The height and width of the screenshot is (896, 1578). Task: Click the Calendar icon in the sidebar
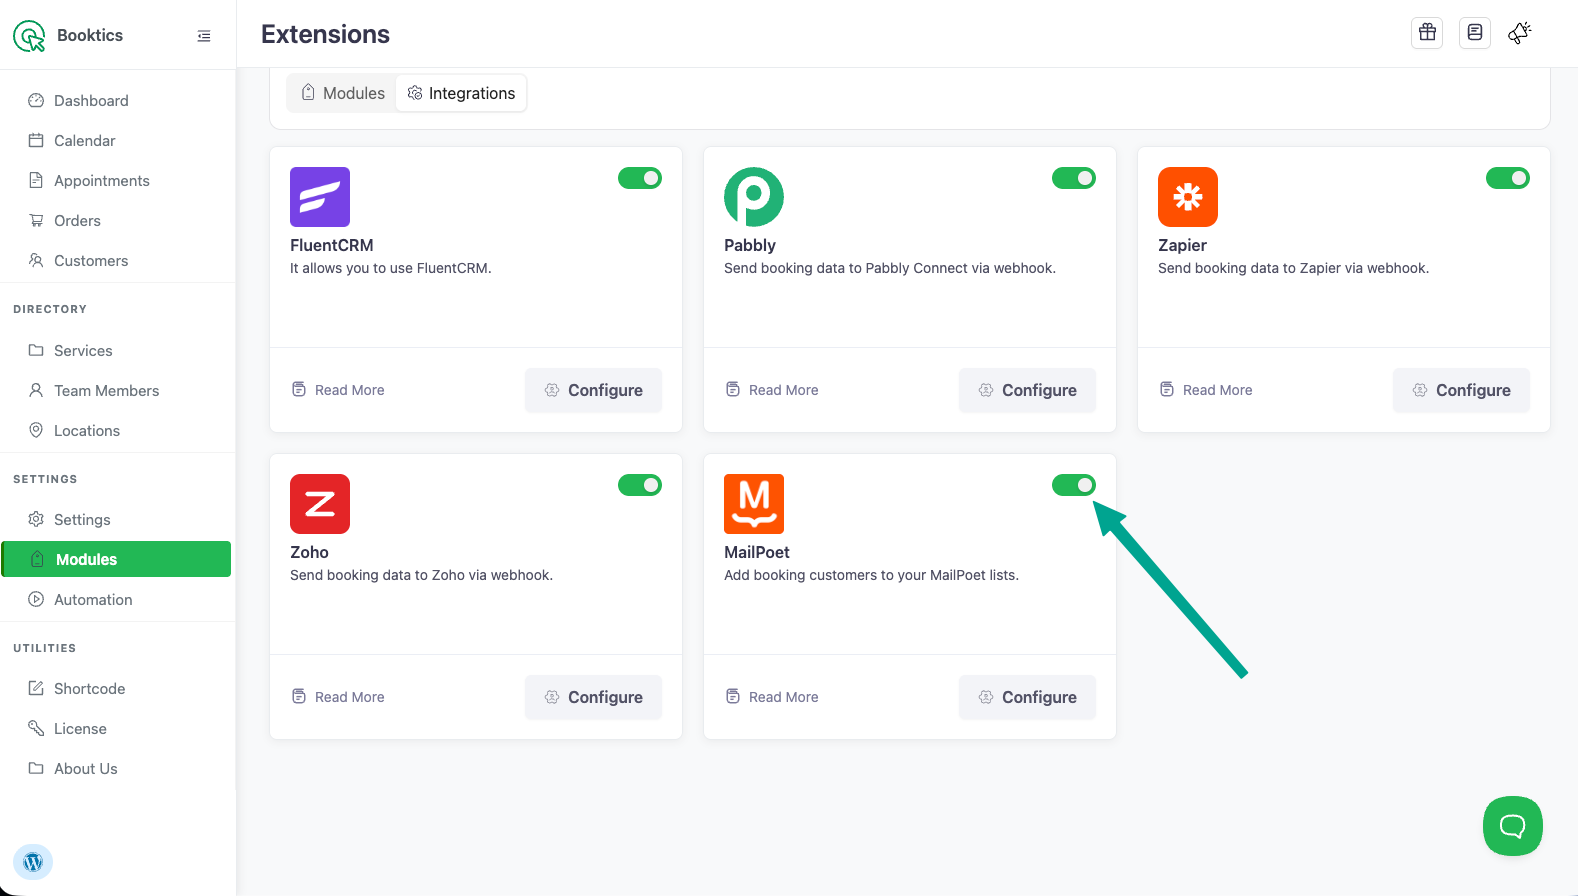coord(36,140)
